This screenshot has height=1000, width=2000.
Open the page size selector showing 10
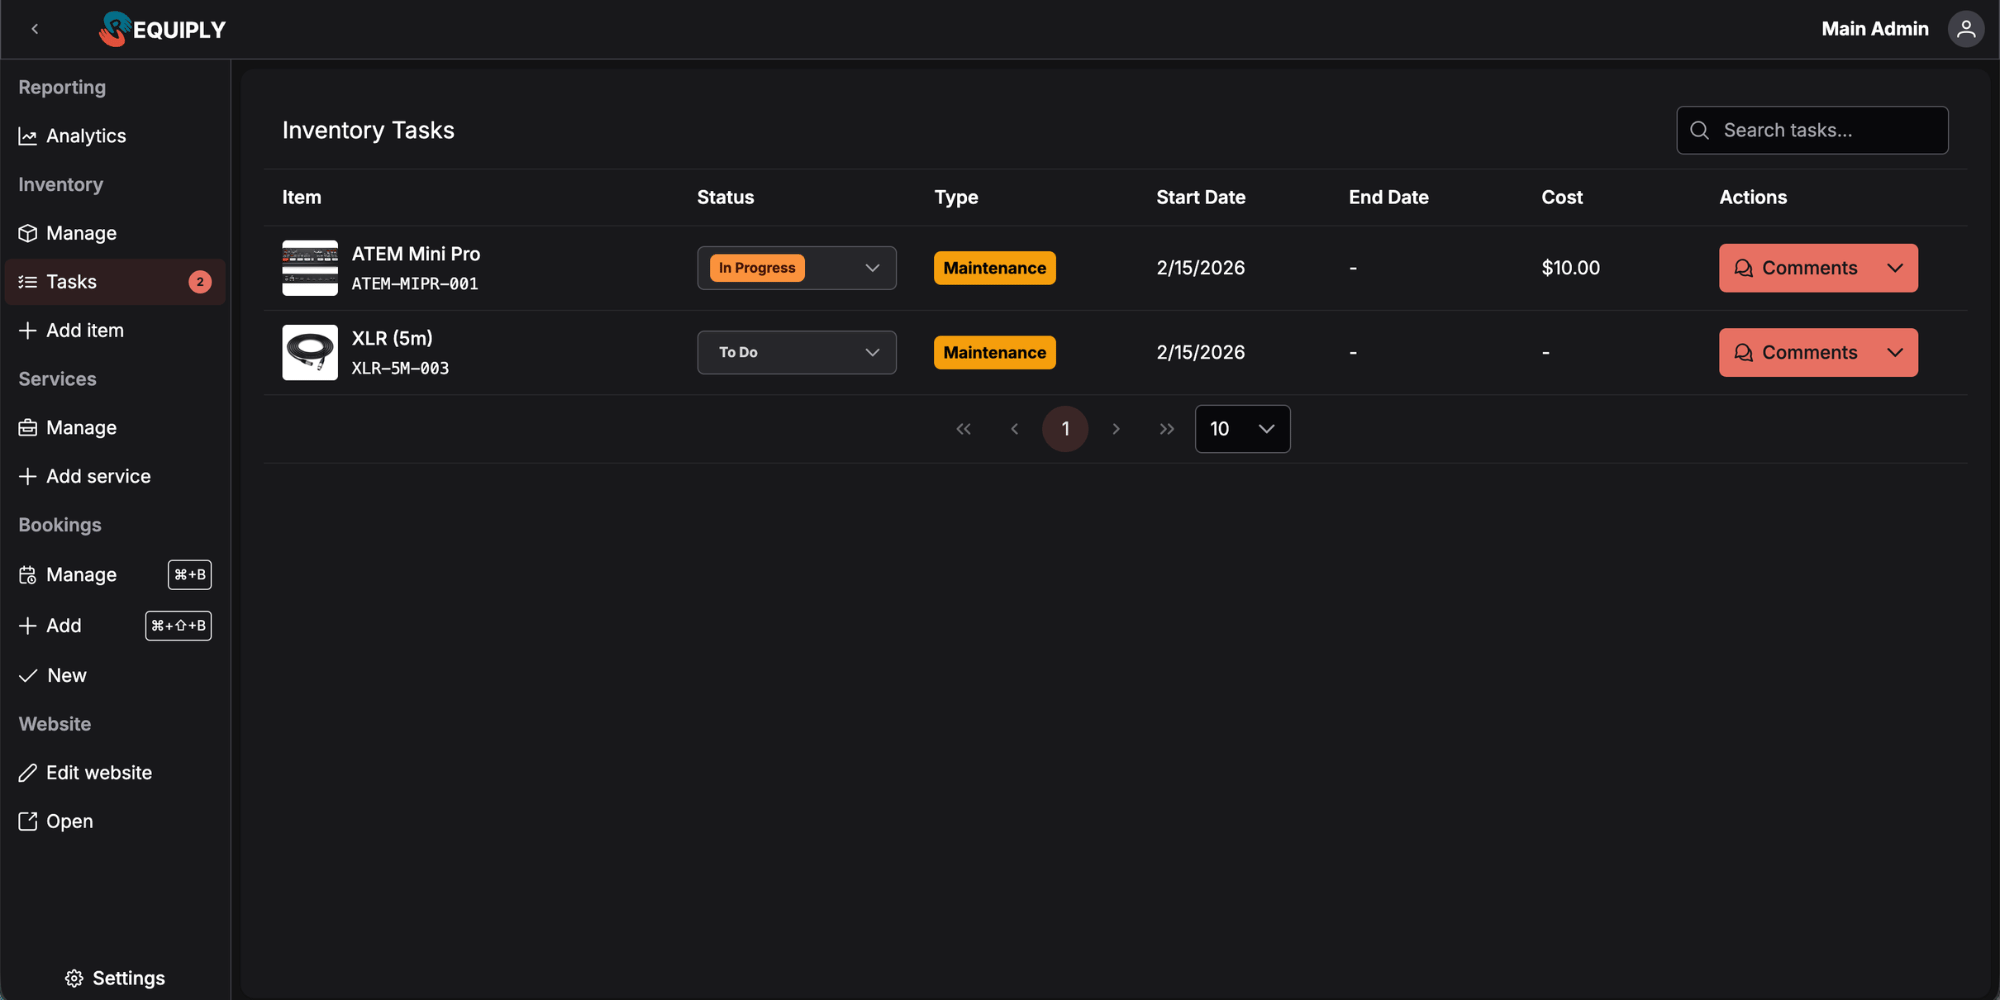[x=1242, y=428]
